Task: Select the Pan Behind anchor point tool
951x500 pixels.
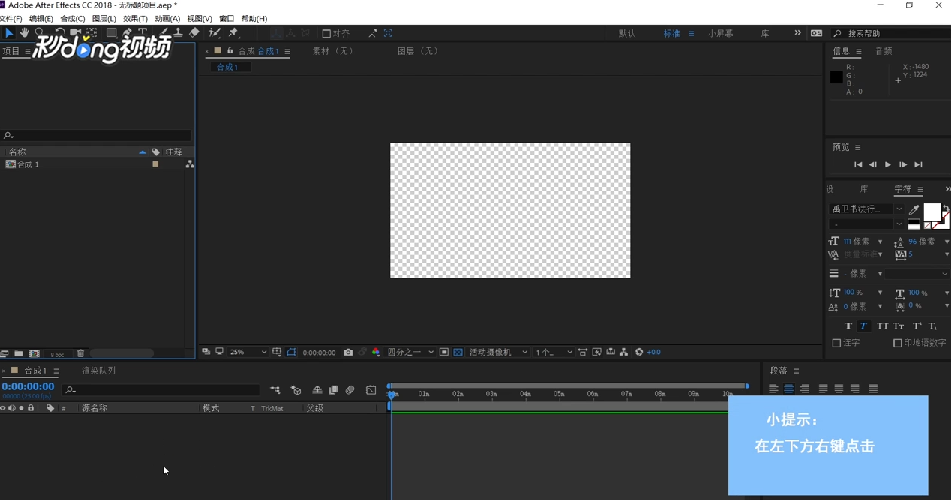Action: click(92, 33)
